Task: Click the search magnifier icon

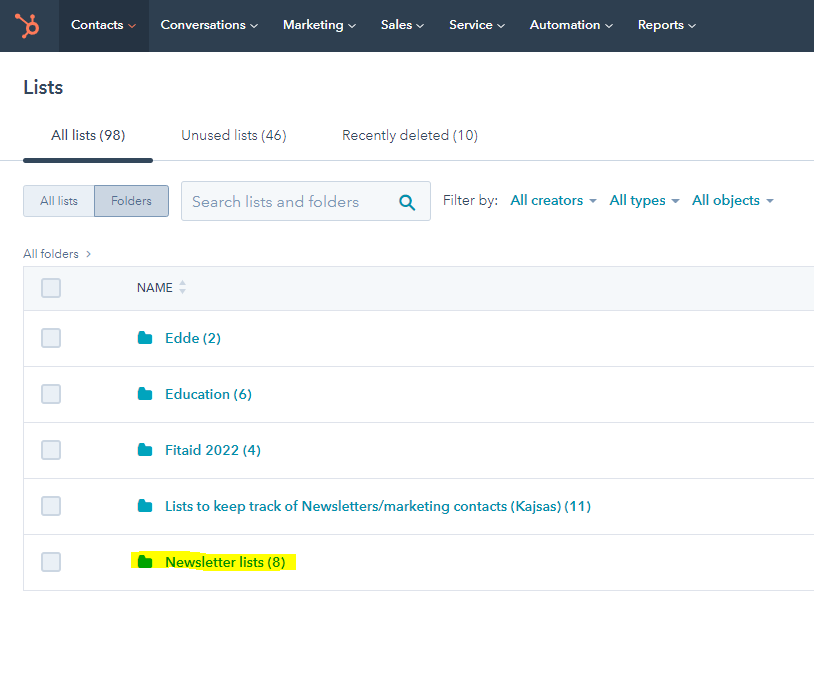Action: pyautogui.click(x=407, y=202)
